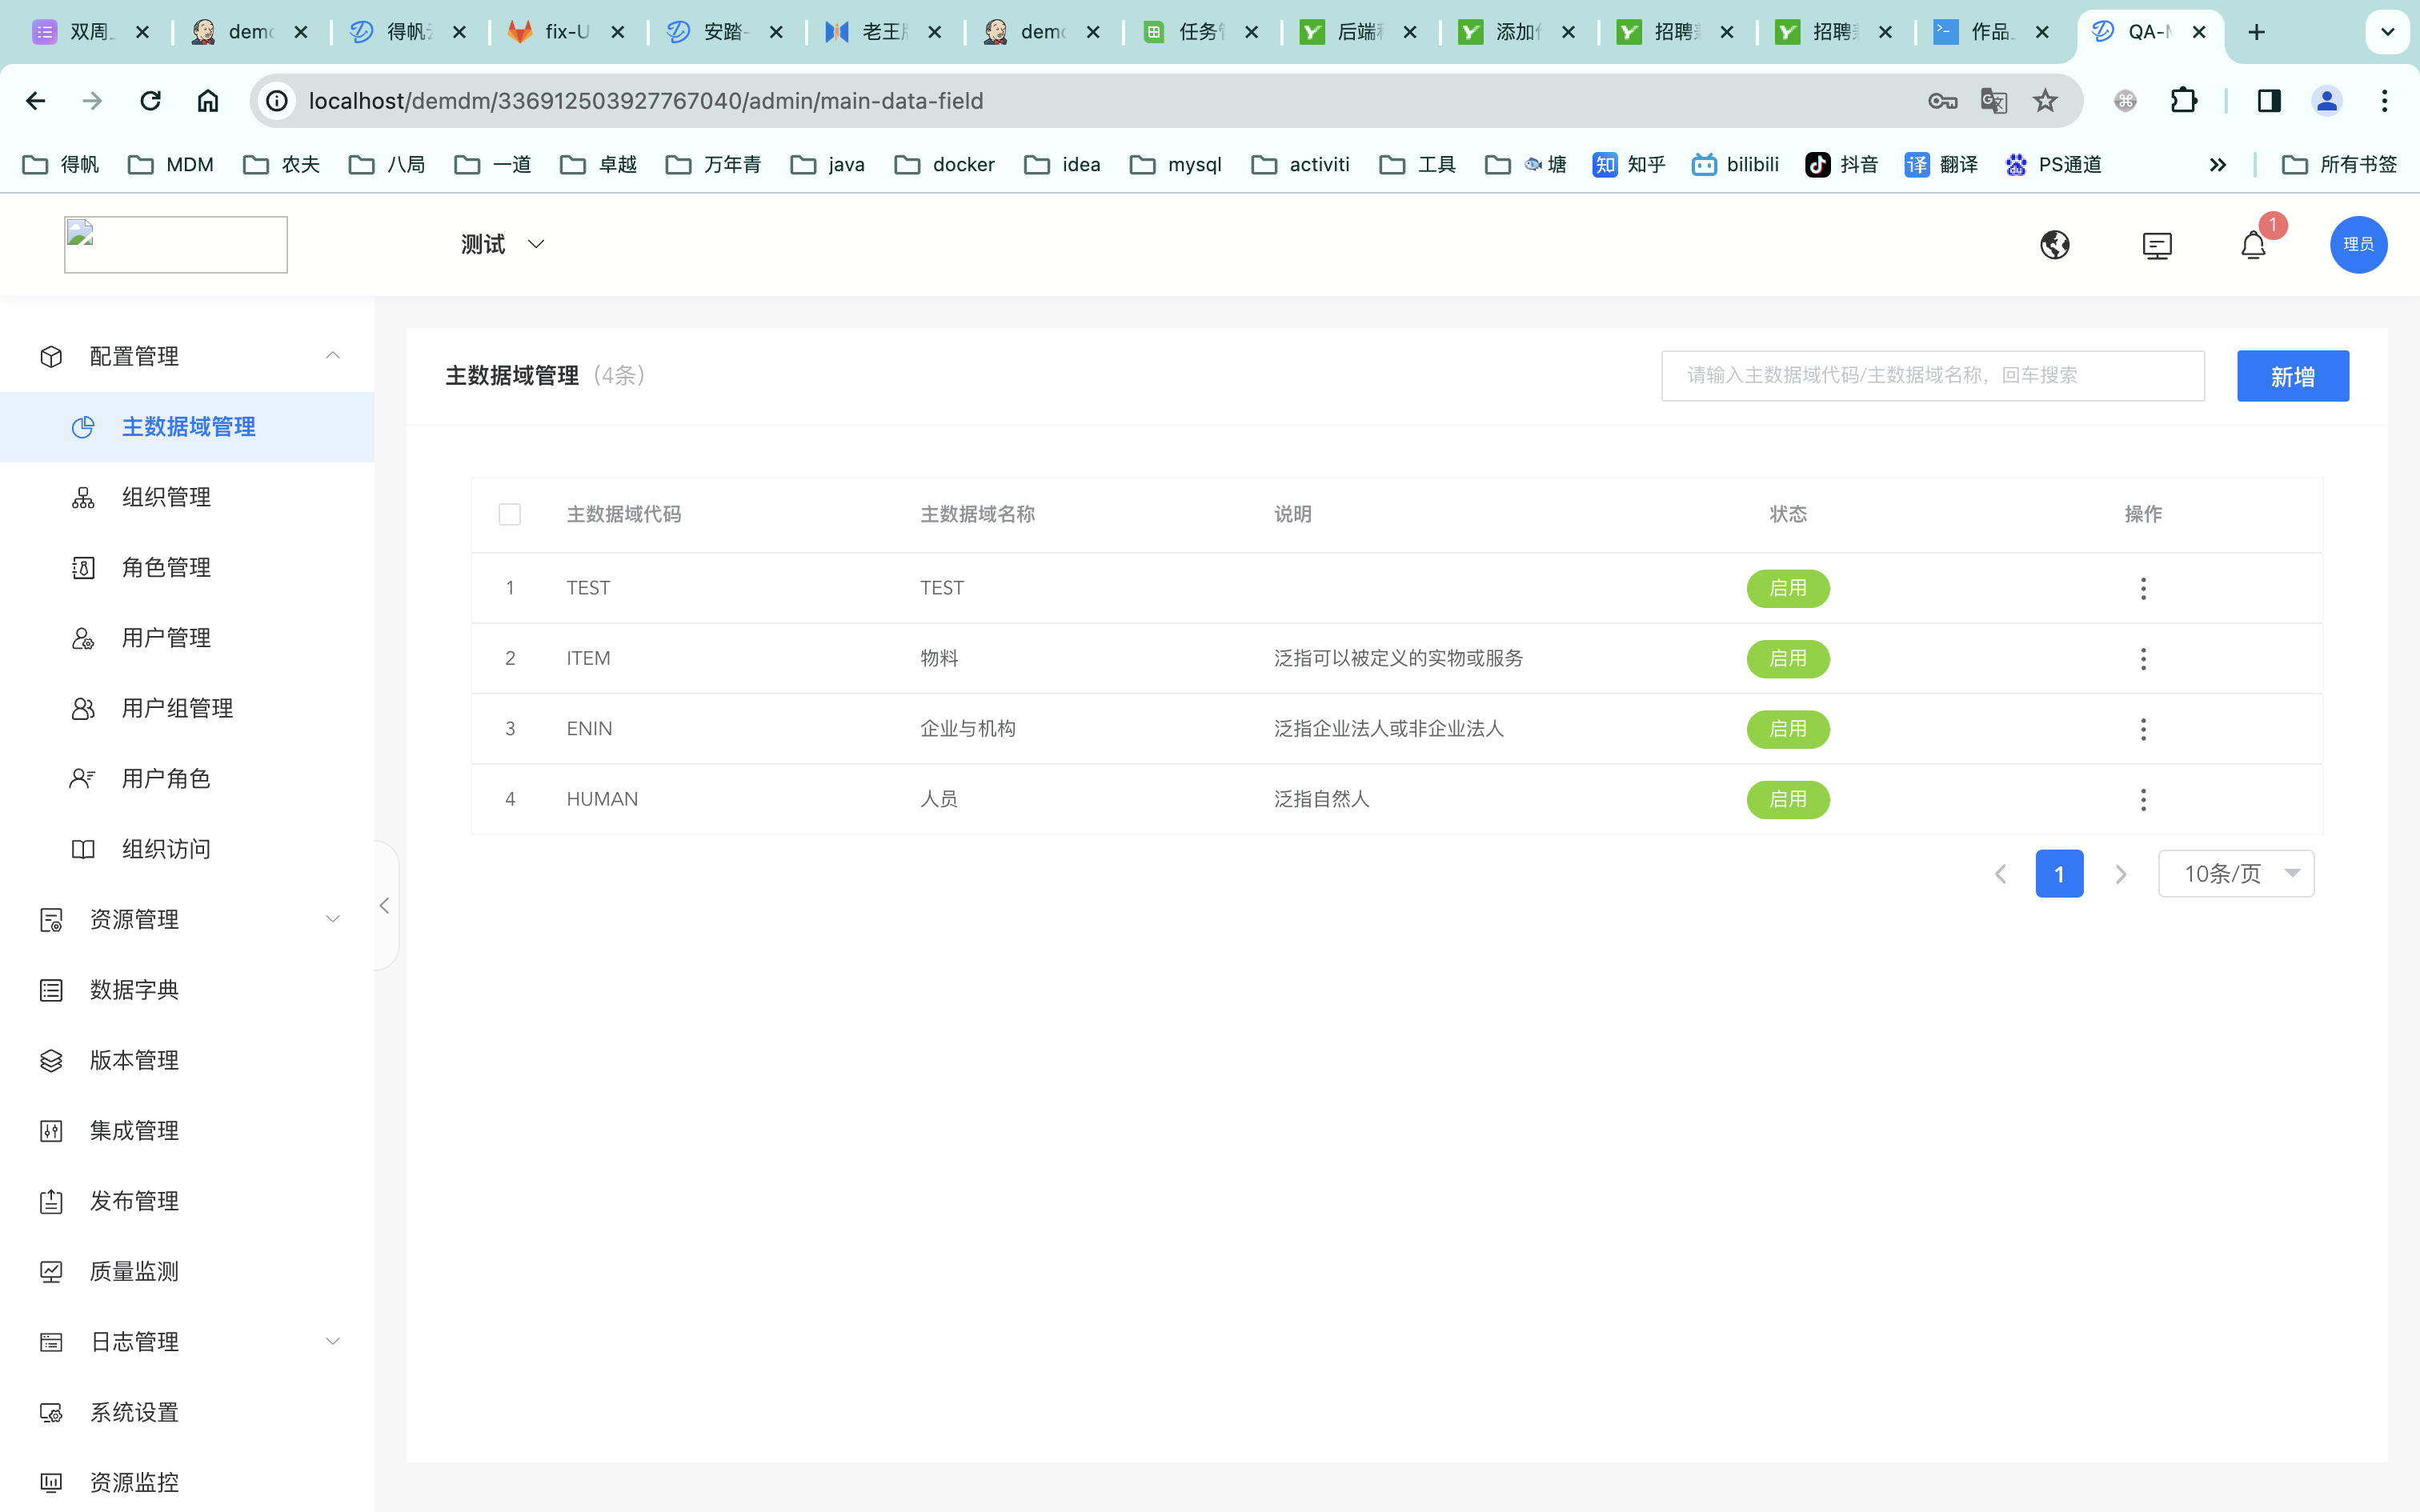Collapse the 配置管理 menu group
The height and width of the screenshot is (1512, 2420).
tap(187, 357)
